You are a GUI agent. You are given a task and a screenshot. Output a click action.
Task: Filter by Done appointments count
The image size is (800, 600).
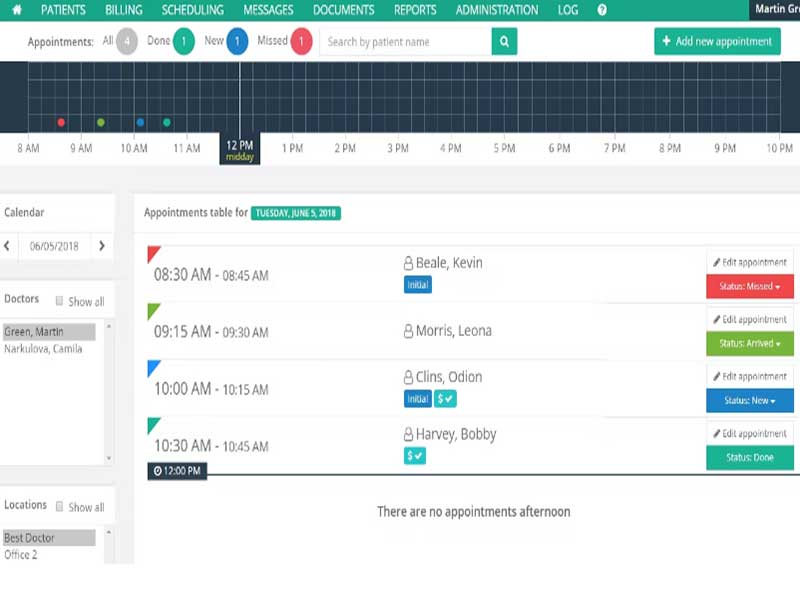(184, 41)
